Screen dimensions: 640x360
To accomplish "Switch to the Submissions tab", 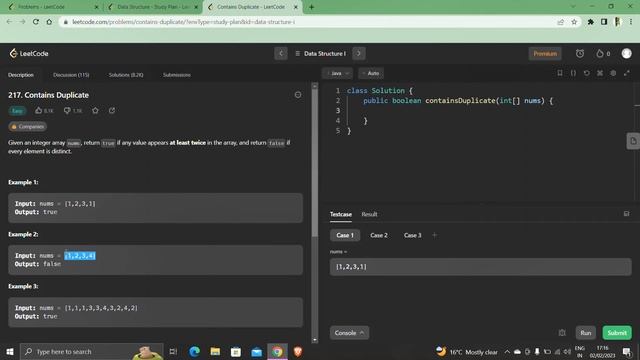I will [x=177, y=75].
